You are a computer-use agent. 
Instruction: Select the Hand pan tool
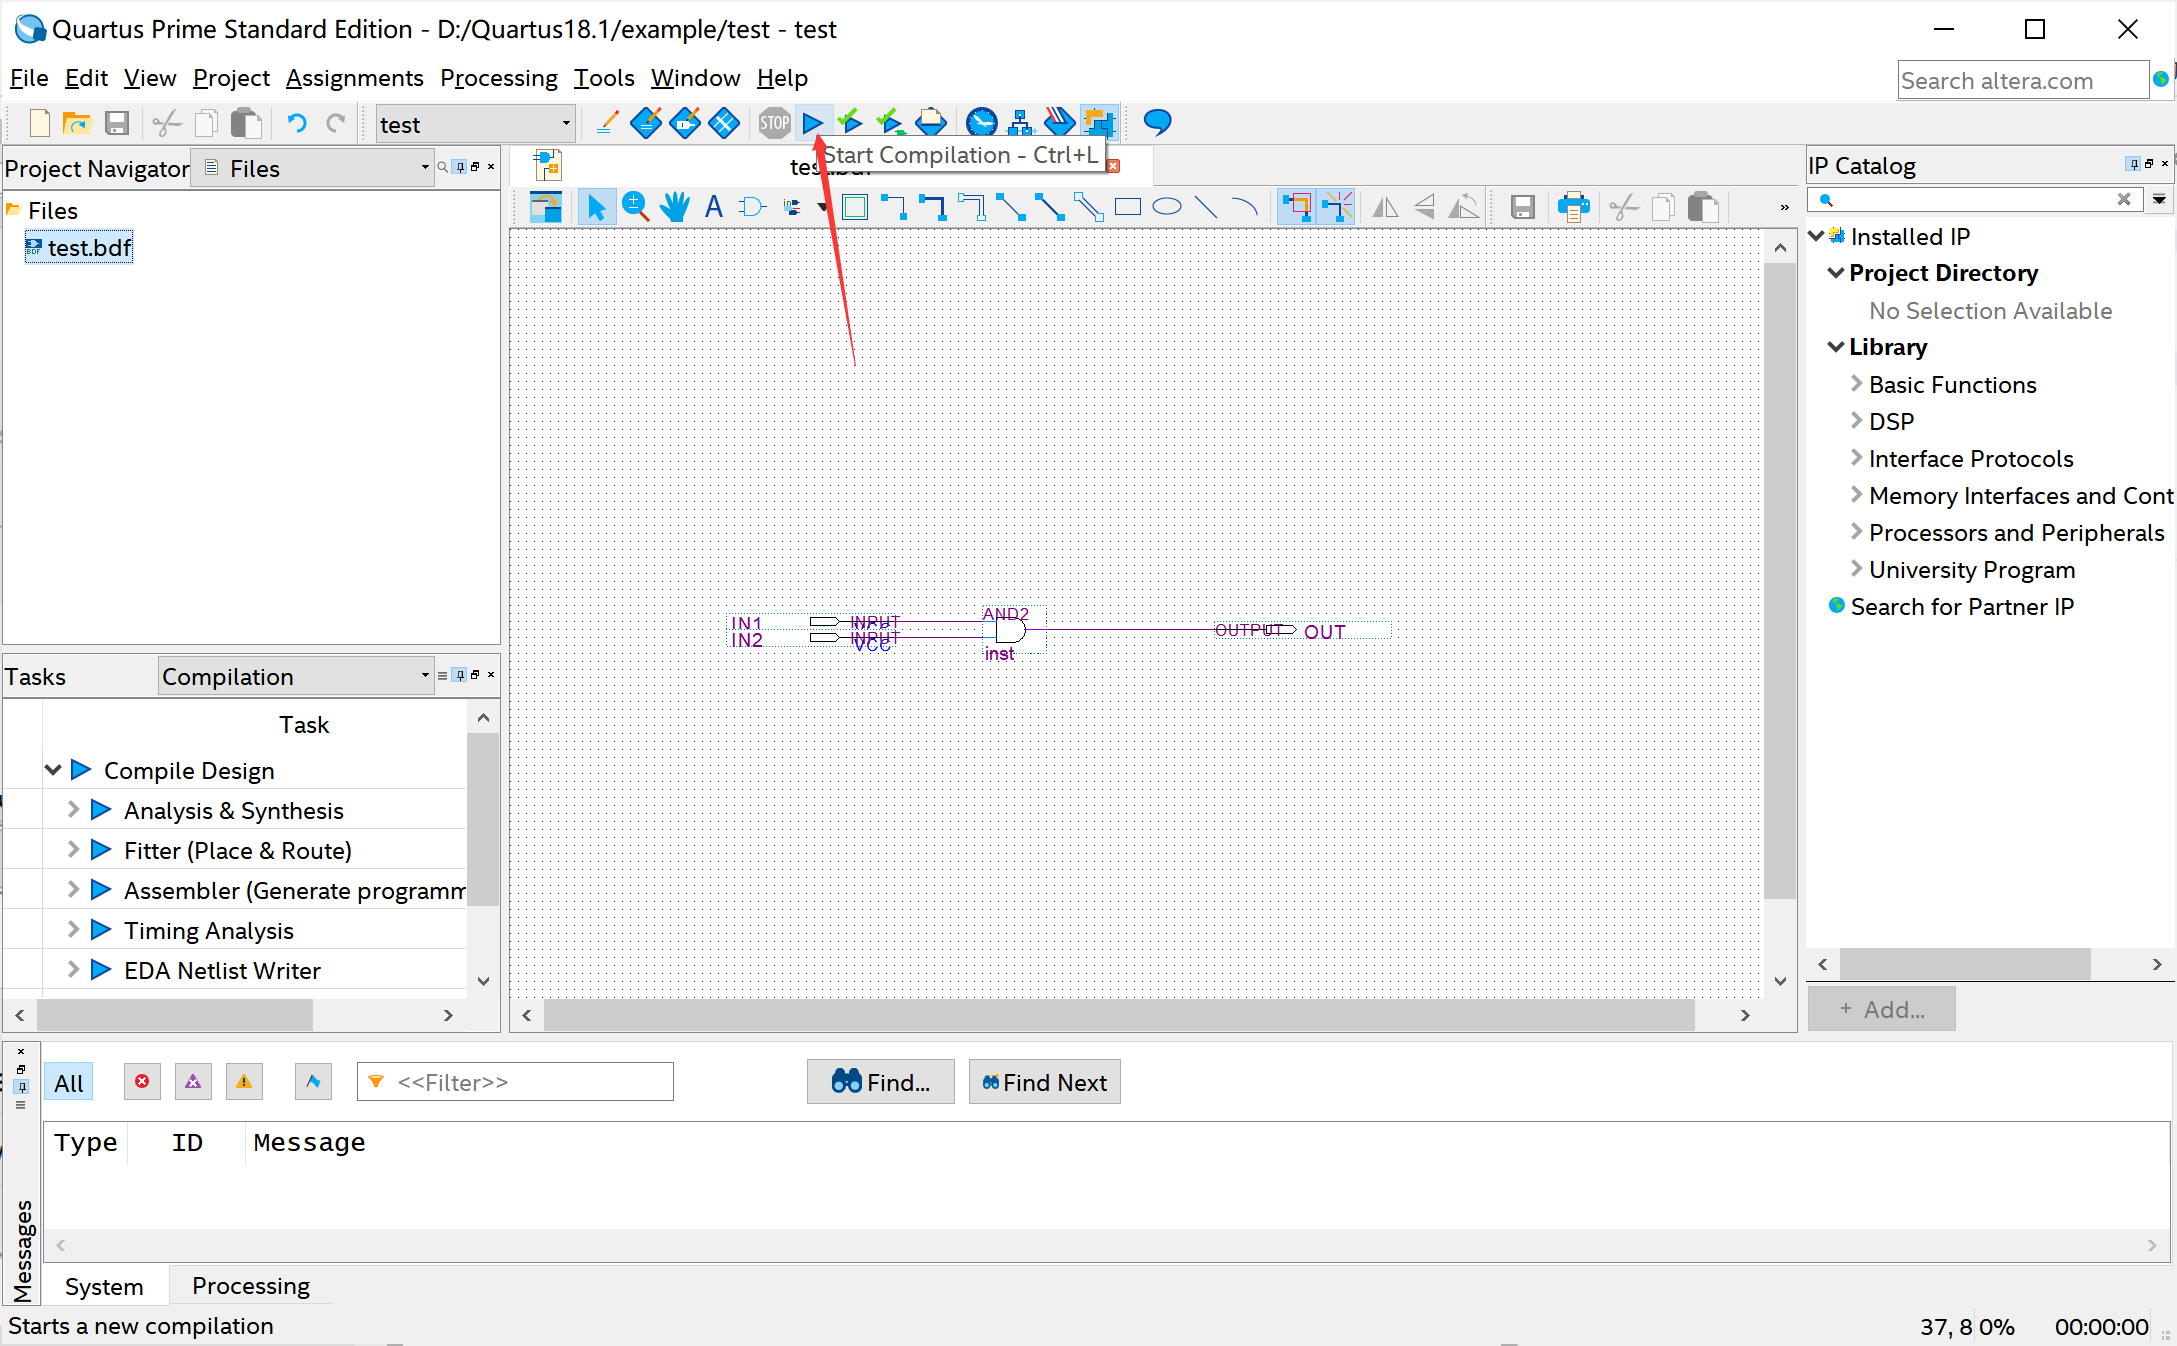675,207
